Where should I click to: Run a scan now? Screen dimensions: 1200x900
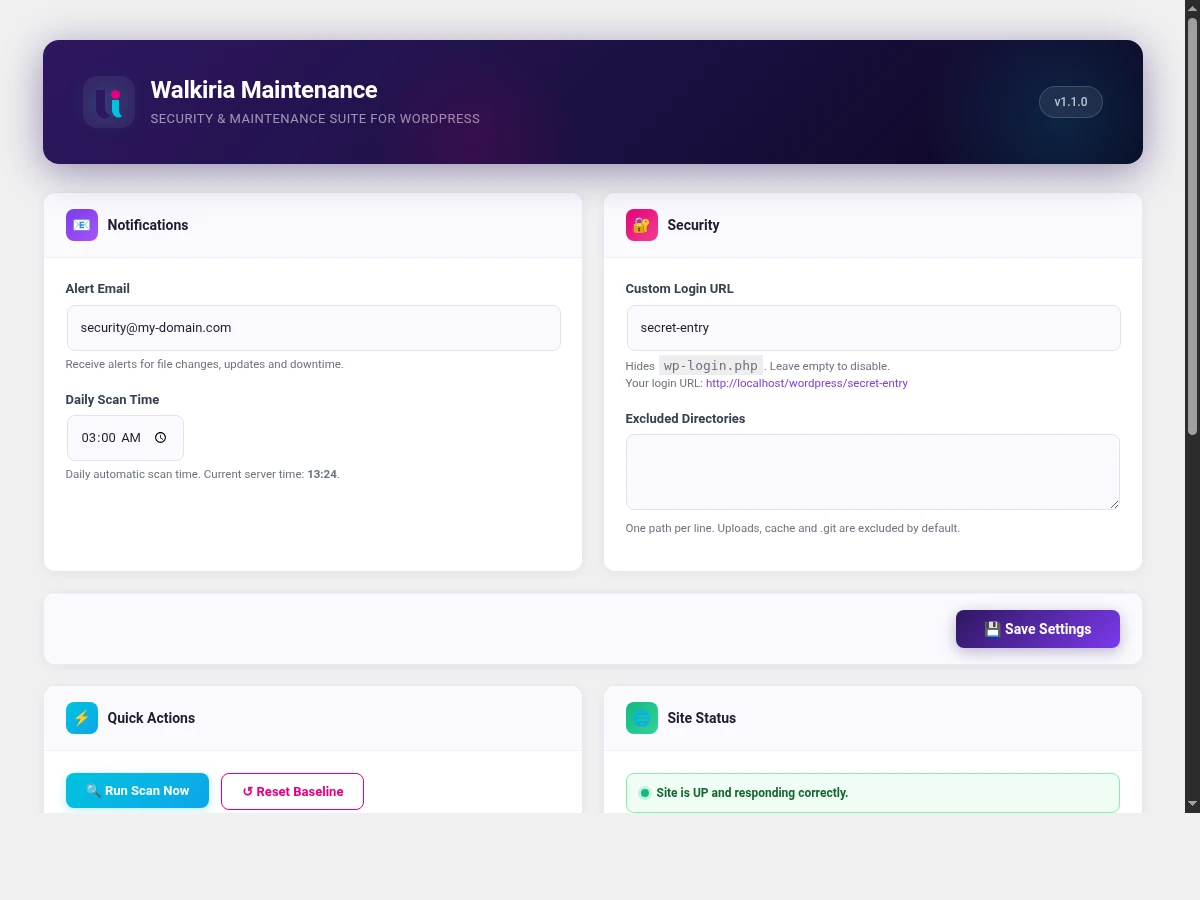[137, 790]
